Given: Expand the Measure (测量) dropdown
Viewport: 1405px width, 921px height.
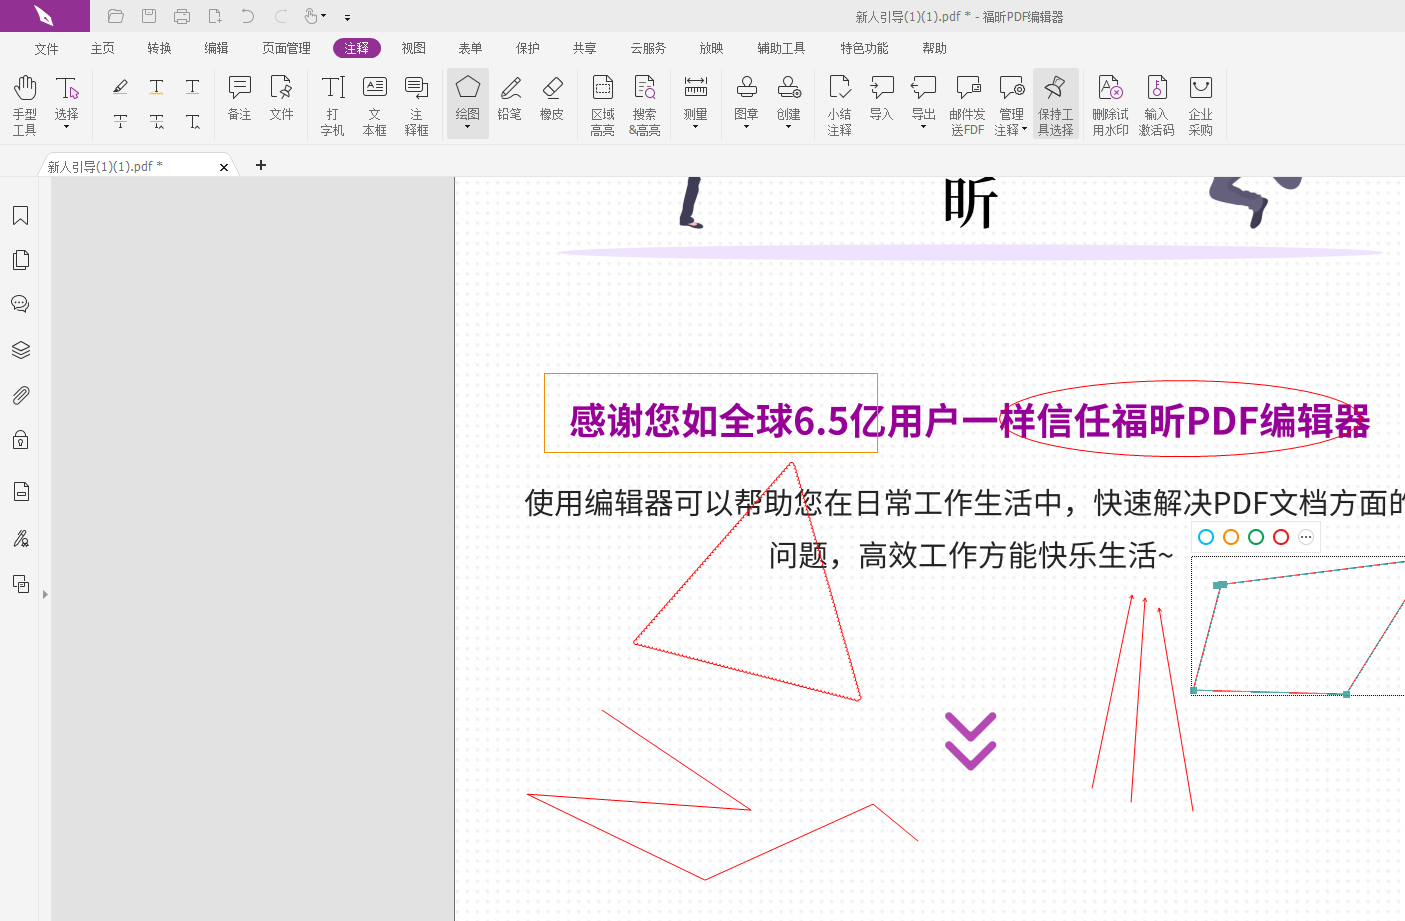Looking at the screenshot, I should (x=696, y=127).
